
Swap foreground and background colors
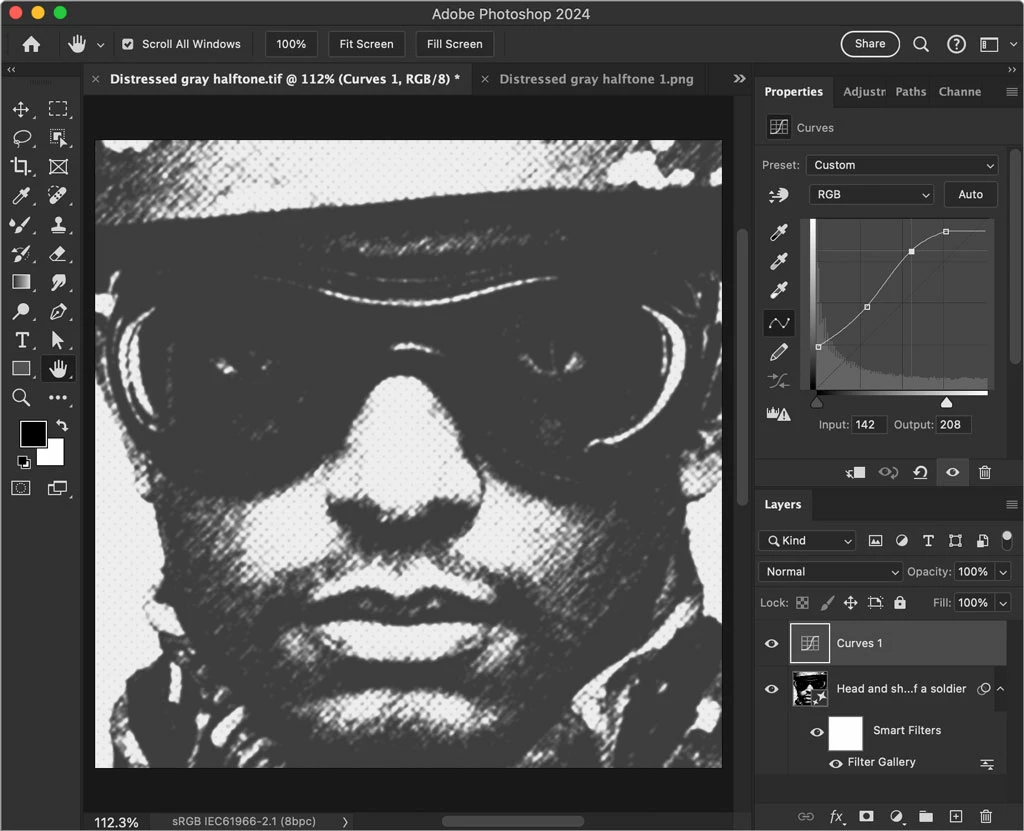tap(62, 425)
